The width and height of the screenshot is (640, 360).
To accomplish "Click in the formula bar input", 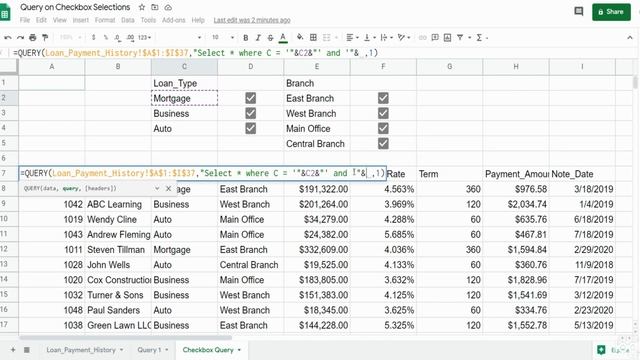I will 322,53.
